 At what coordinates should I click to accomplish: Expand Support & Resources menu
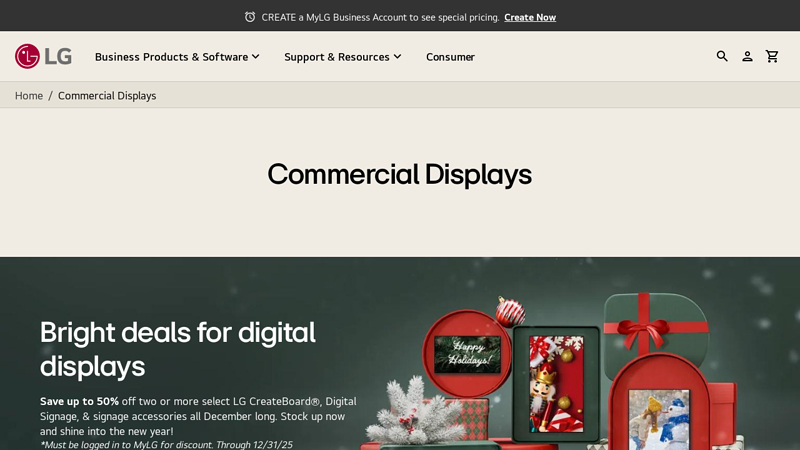[342, 57]
